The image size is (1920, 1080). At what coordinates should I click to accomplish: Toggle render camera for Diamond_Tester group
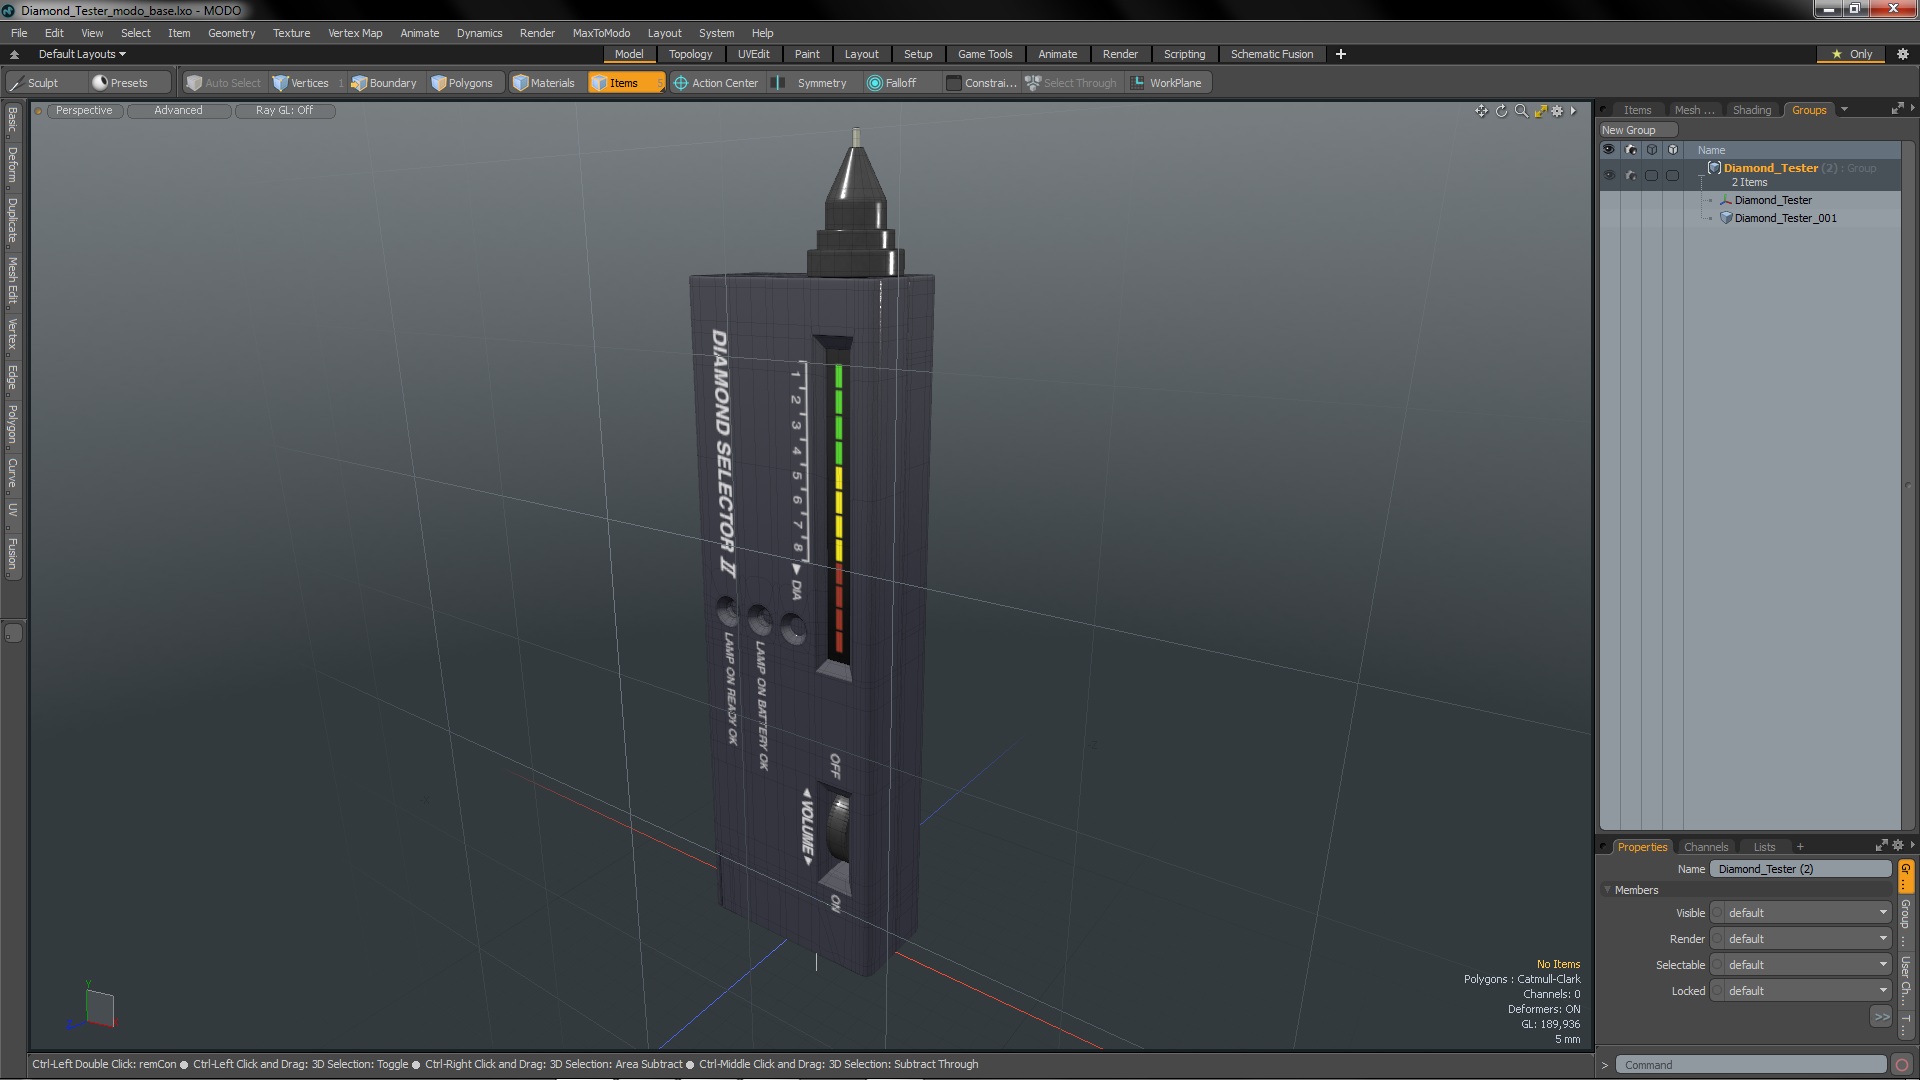[x=1631, y=175]
